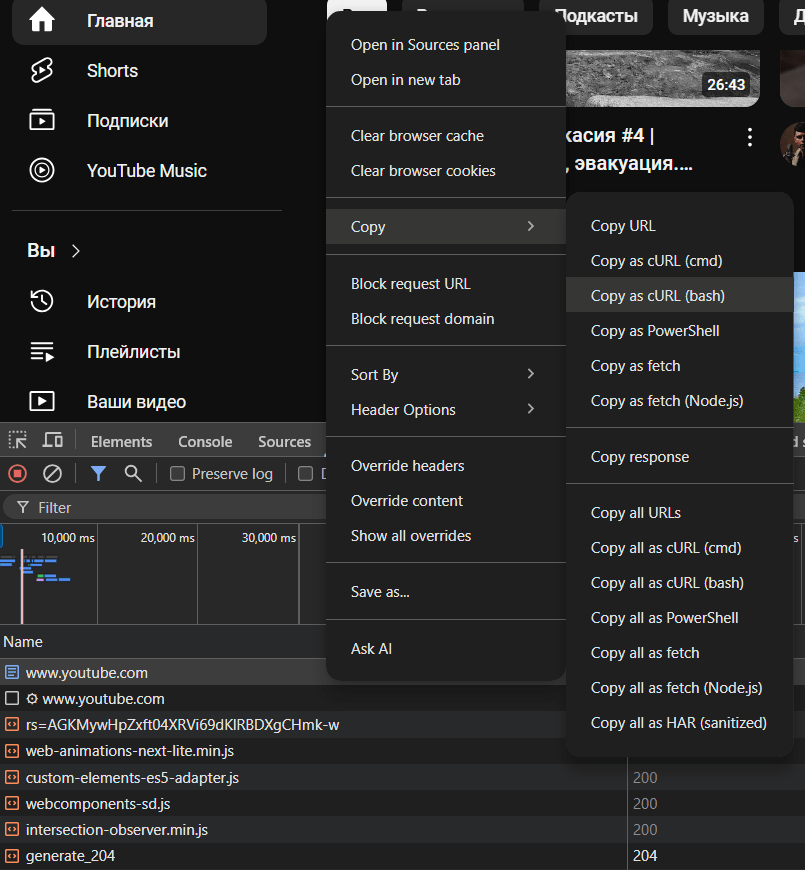Choose Copy all as cURL (cmd)
805x870 pixels.
(680, 548)
